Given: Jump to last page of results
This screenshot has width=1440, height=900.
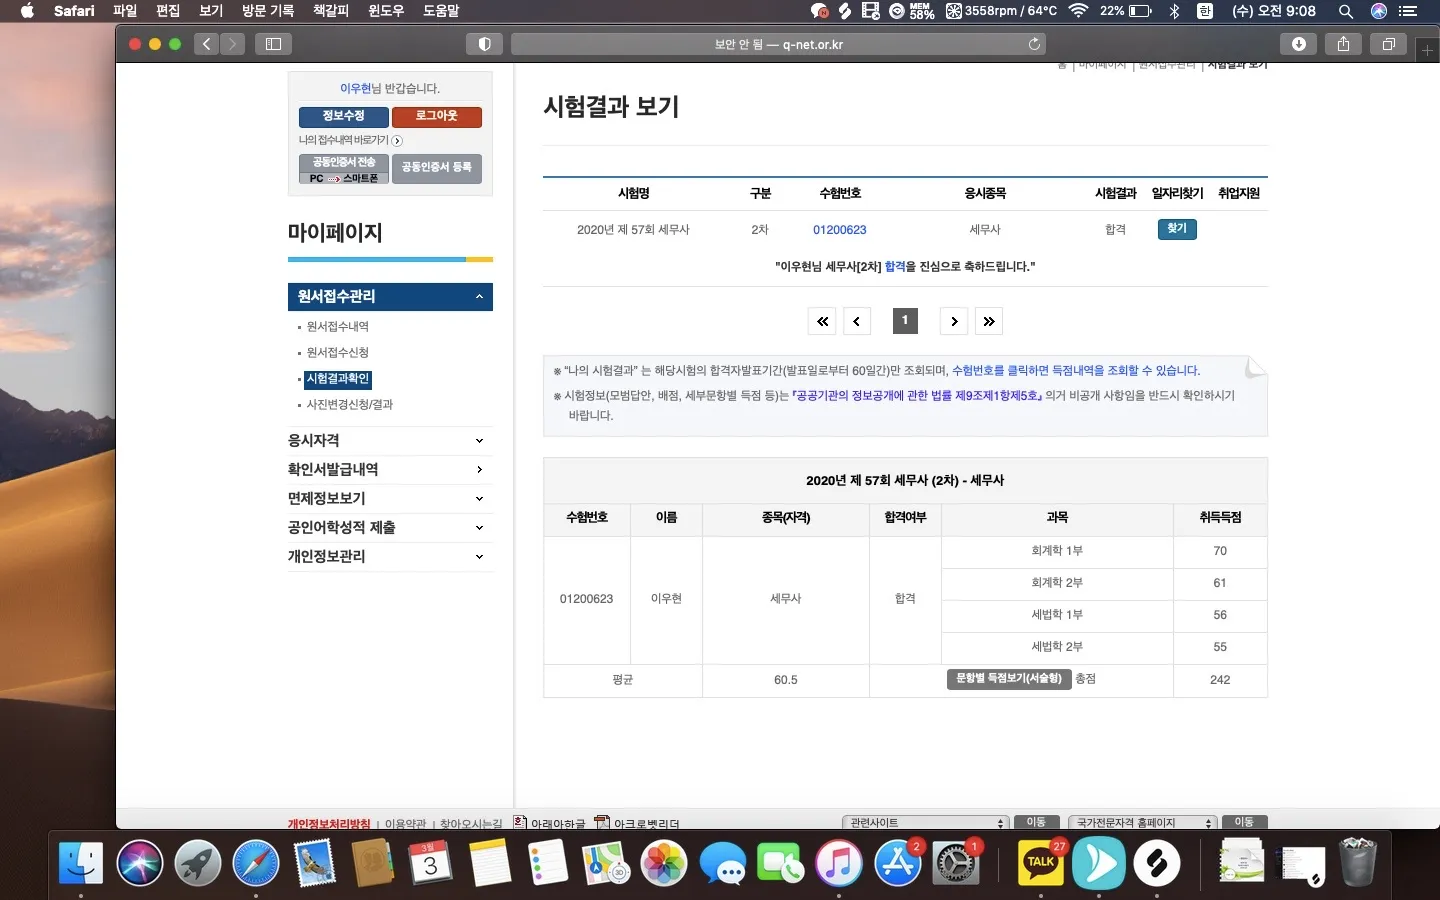Looking at the screenshot, I should 989,321.
